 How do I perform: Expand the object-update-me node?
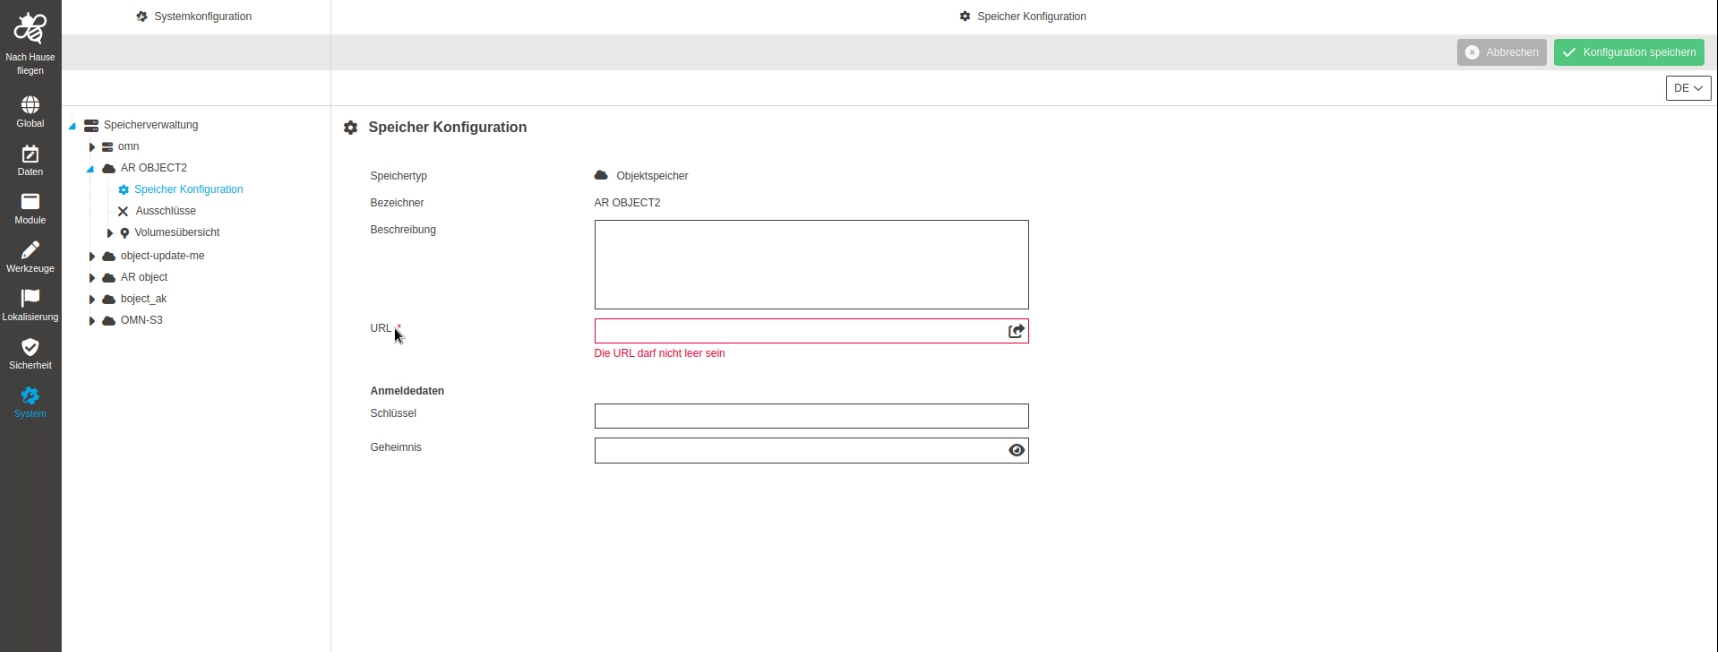point(92,256)
